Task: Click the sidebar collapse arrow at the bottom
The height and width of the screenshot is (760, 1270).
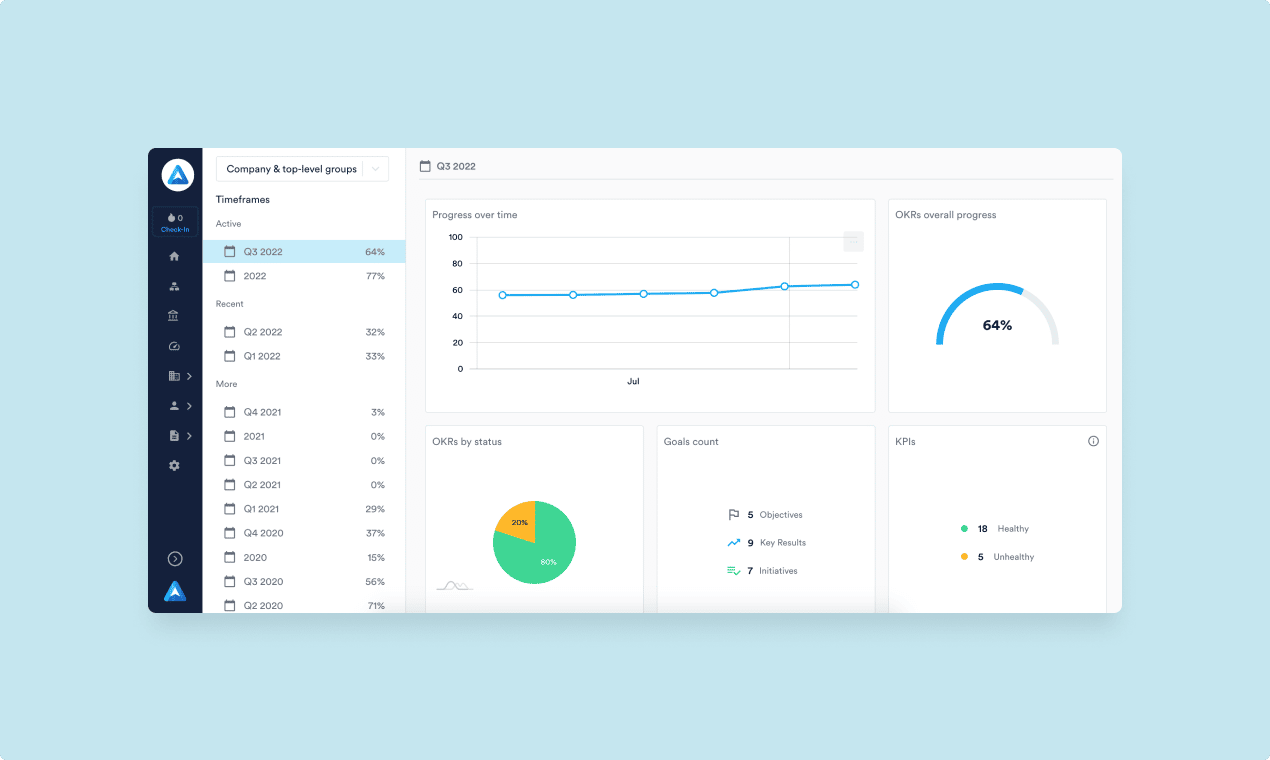Action: (175, 558)
